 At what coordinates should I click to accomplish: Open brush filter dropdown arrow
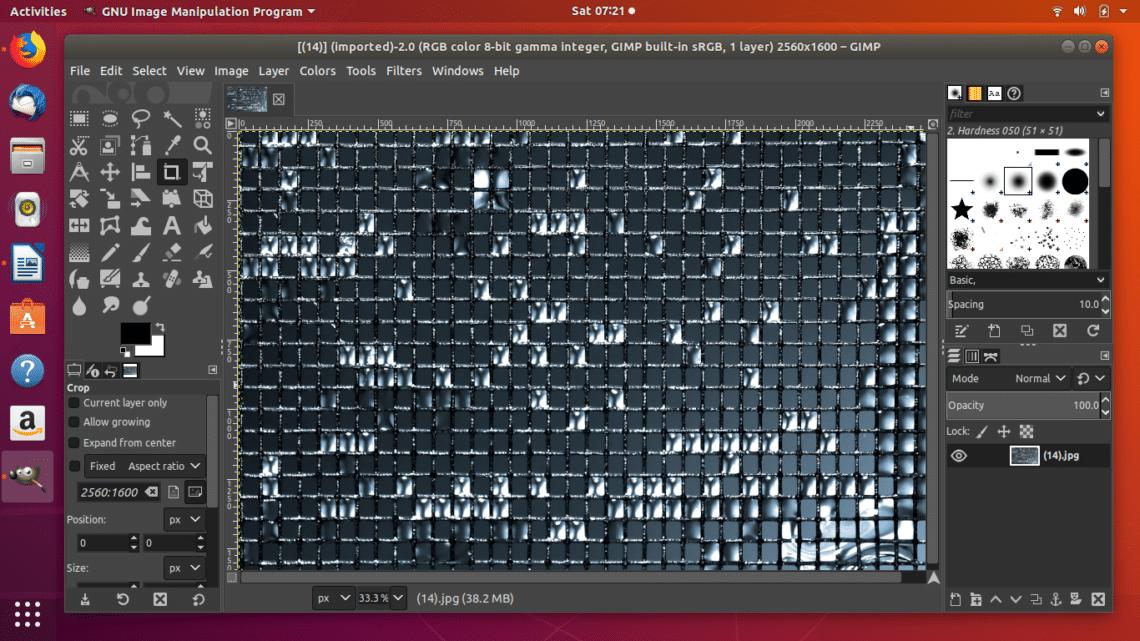(x=1101, y=114)
